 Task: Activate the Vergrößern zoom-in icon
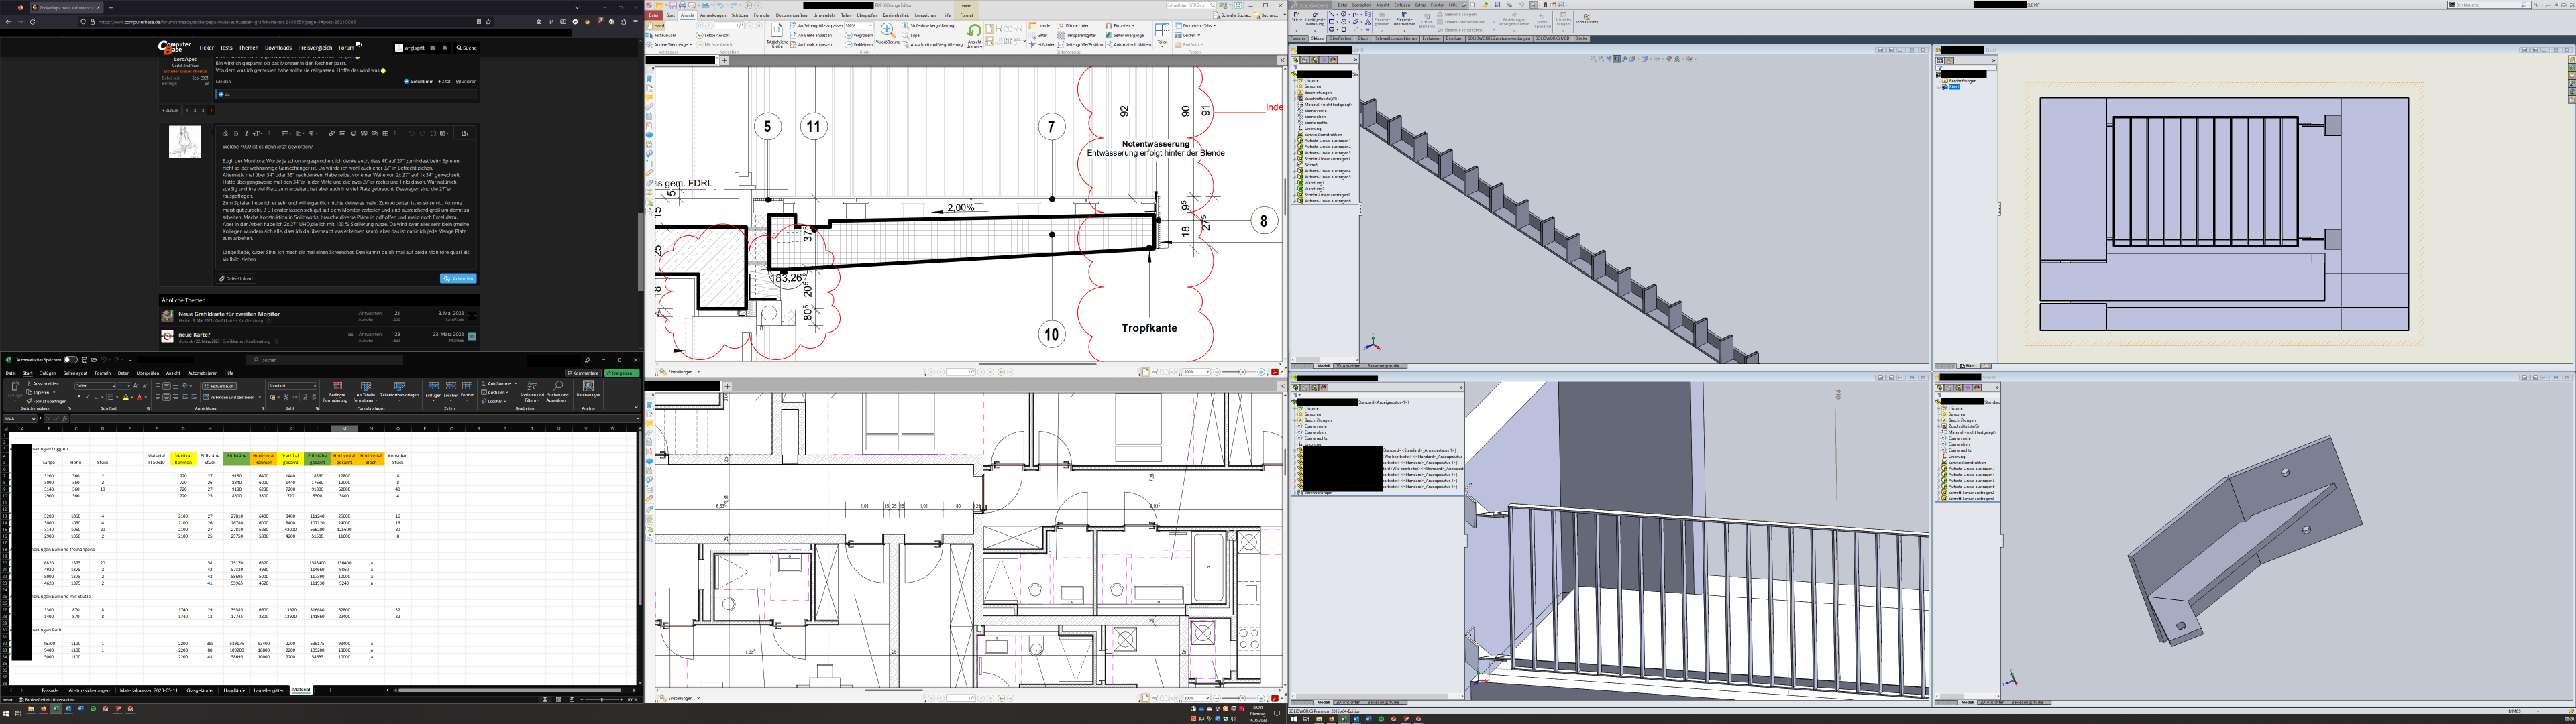[848, 35]
